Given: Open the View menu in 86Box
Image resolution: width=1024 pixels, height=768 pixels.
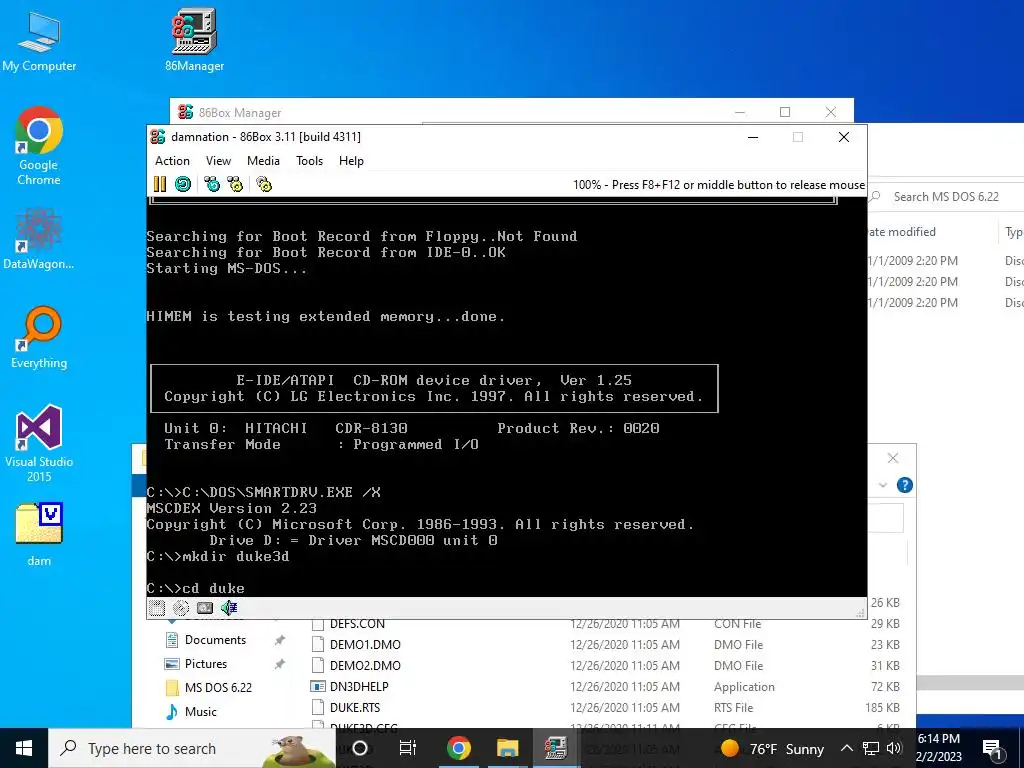Looking at the screenshot, I should pyautogui.click(x=218, y=161).
